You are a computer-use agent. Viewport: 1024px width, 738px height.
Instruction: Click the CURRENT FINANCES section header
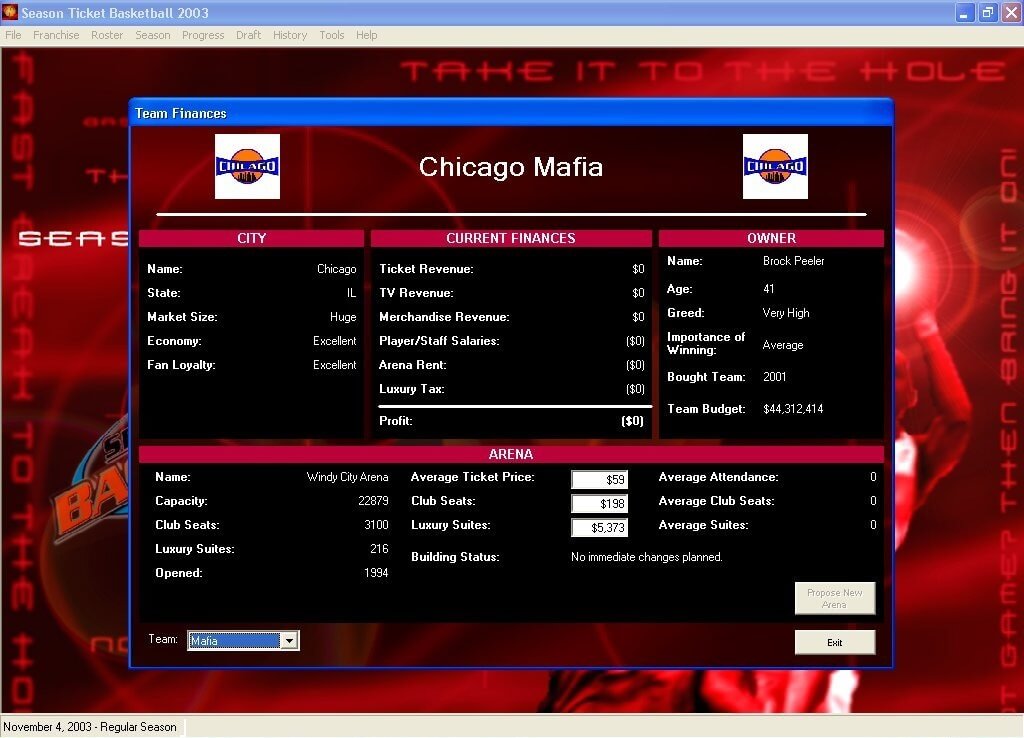(x=511, y=238)
